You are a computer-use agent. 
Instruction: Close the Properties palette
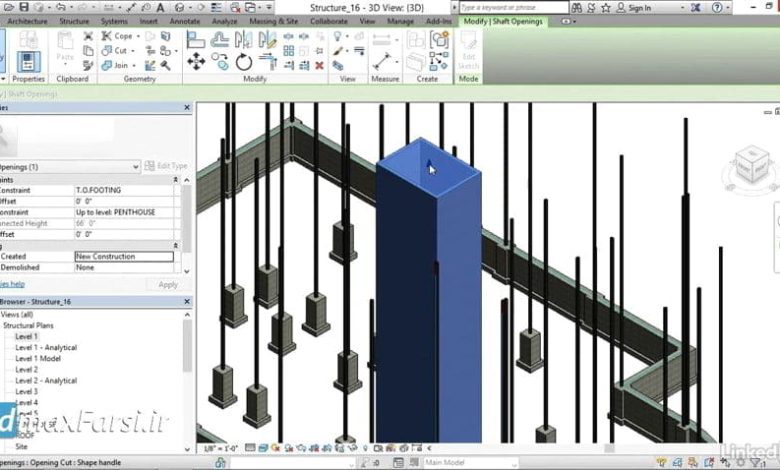point(187,107)
